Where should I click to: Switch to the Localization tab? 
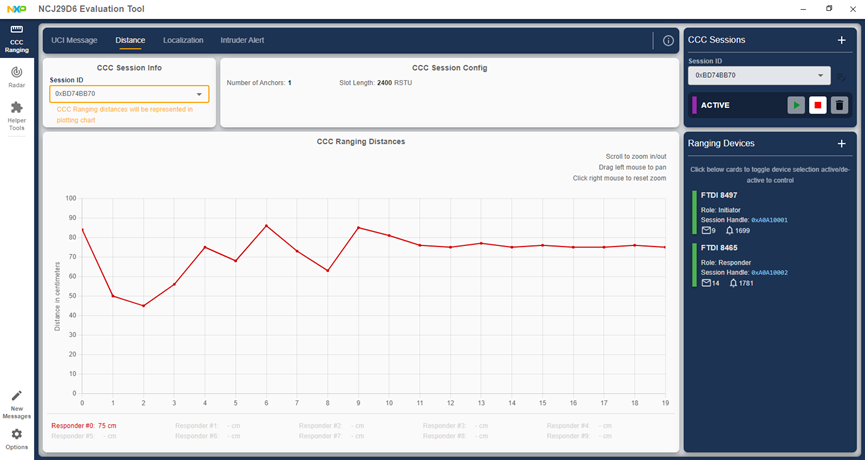183,41
